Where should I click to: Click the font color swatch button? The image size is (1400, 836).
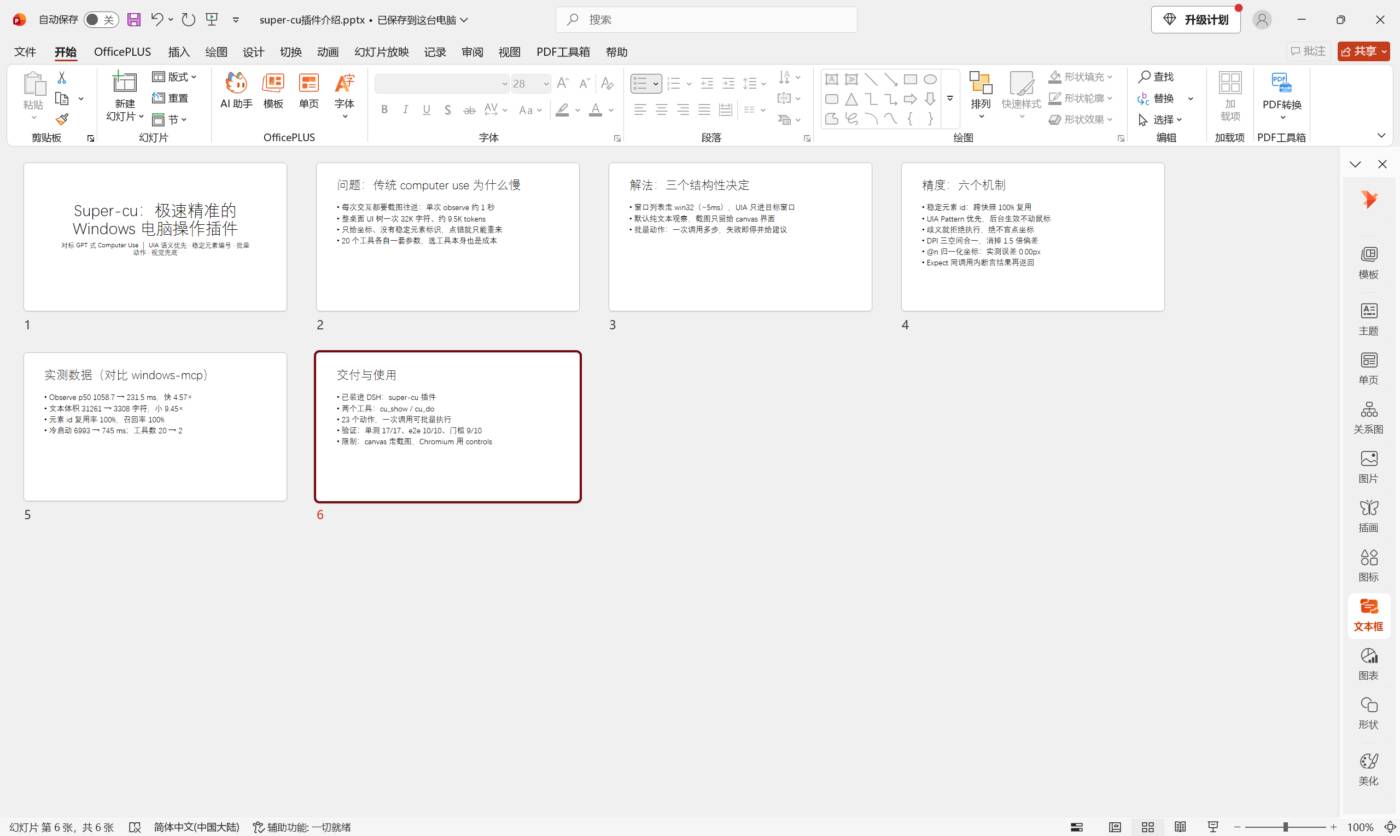point(596,110)
